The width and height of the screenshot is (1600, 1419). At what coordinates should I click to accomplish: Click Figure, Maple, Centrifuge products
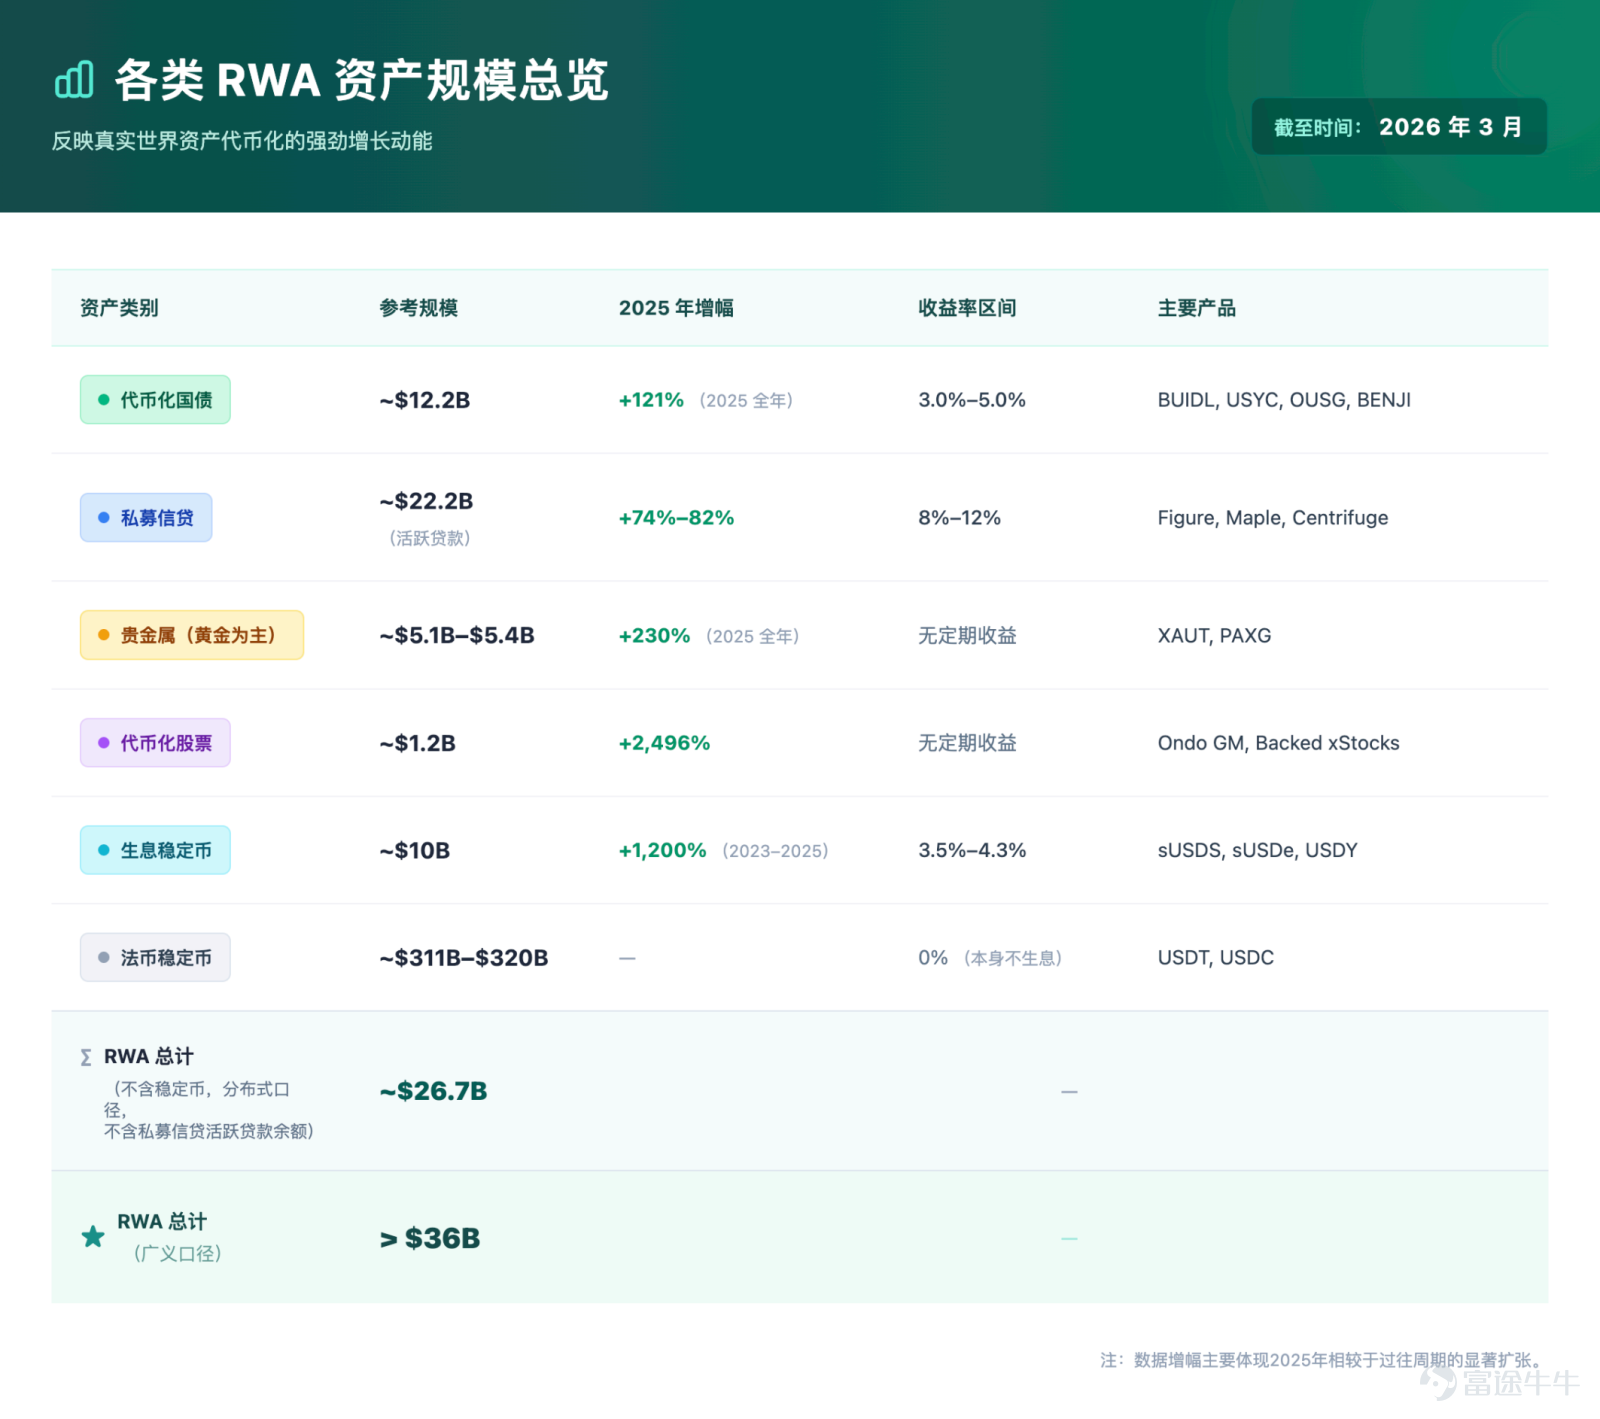1273,518
